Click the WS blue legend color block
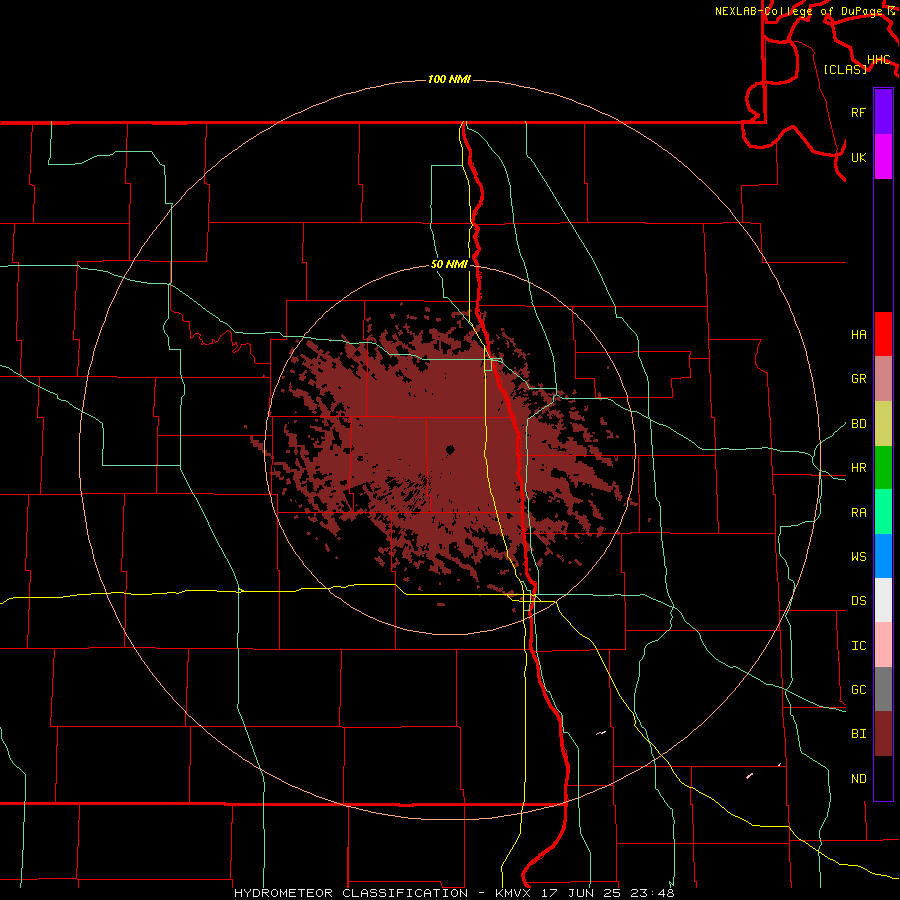 click(x=883, y=556)
